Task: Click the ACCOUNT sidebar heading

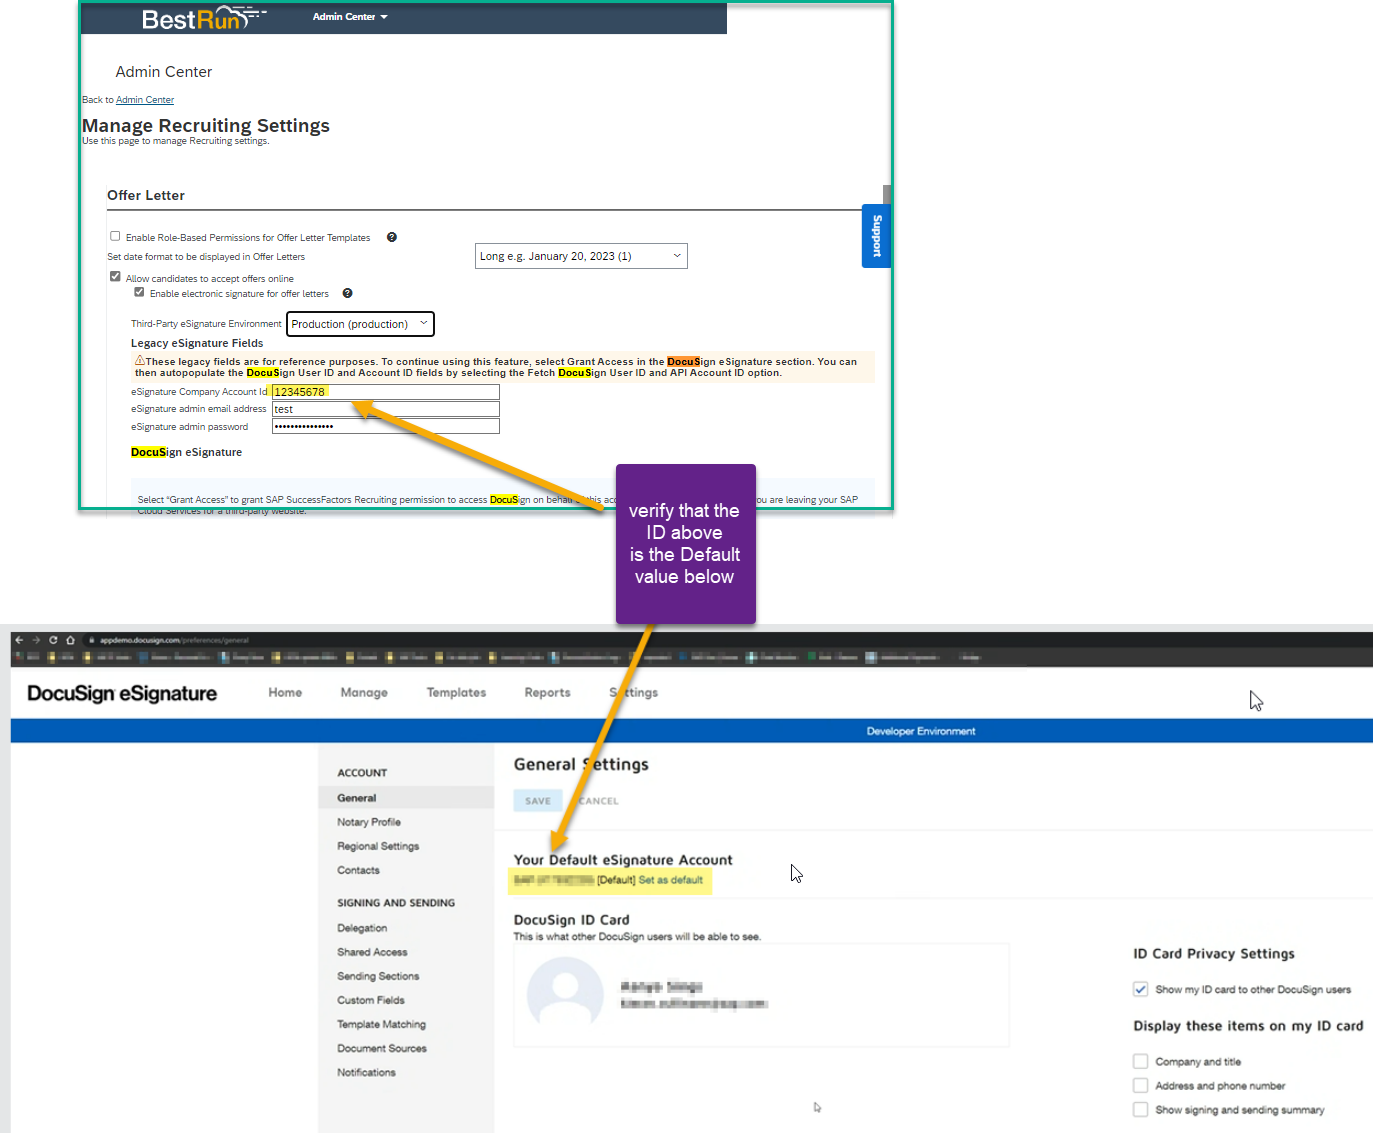Action: 362,773
